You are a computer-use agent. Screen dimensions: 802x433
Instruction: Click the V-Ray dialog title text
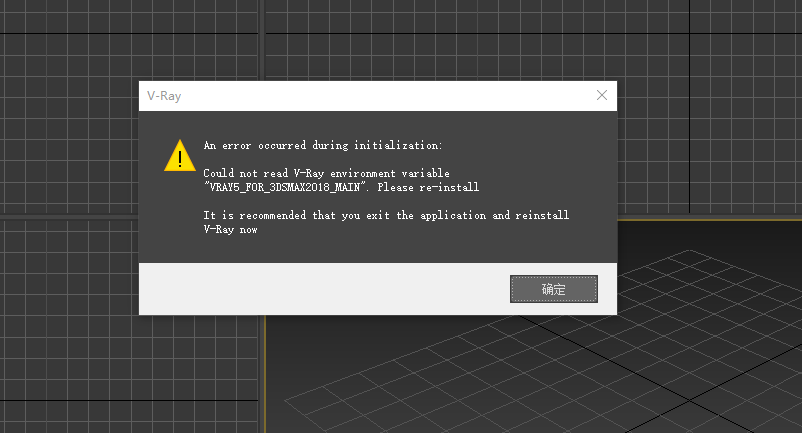point(164,96)
